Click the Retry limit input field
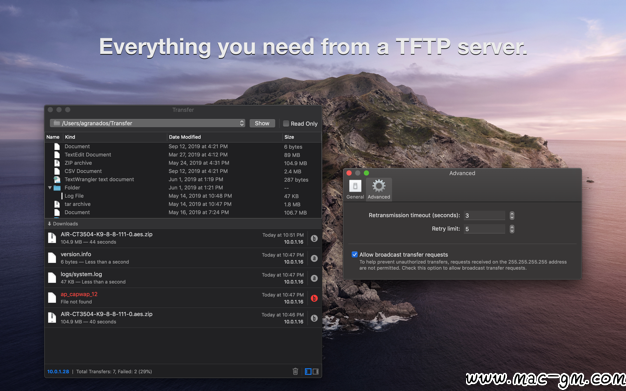 point(484,229)
